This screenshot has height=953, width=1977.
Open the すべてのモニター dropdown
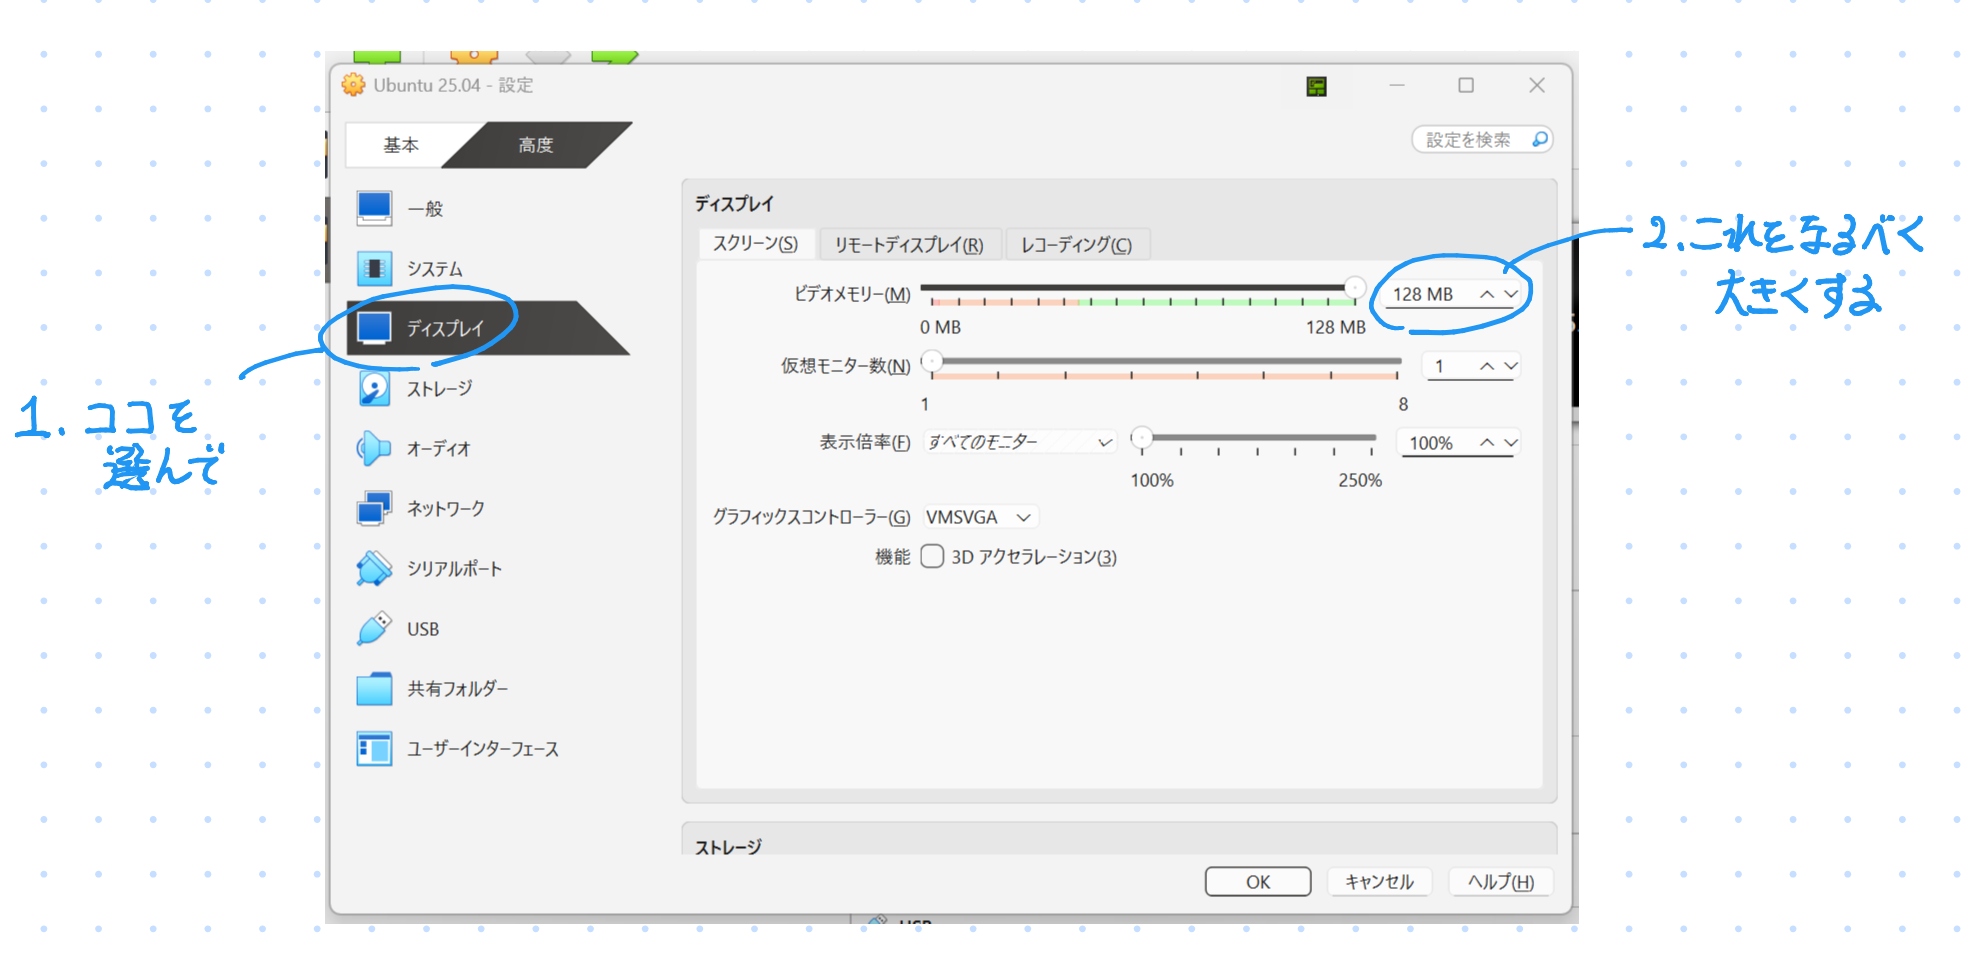click(x=1019, y=442)
